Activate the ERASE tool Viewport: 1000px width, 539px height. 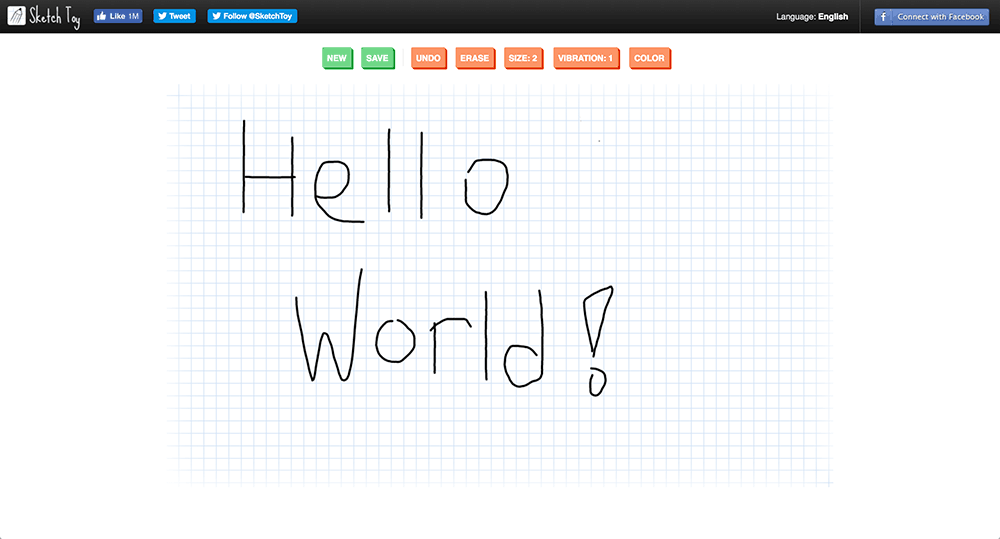click(474, 58)
